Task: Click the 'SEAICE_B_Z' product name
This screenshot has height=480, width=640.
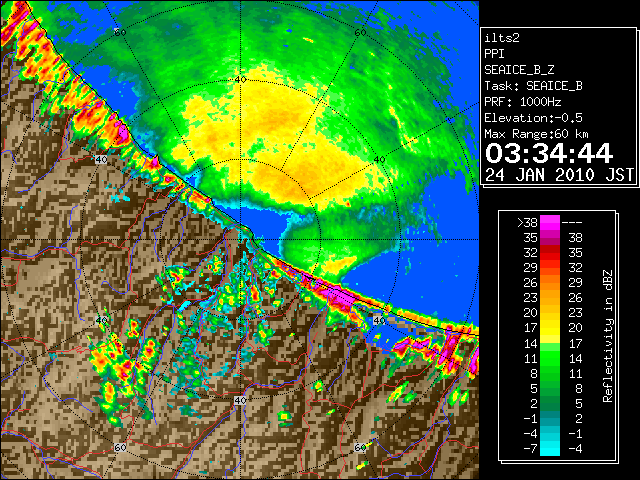Action: coord(519,70)
